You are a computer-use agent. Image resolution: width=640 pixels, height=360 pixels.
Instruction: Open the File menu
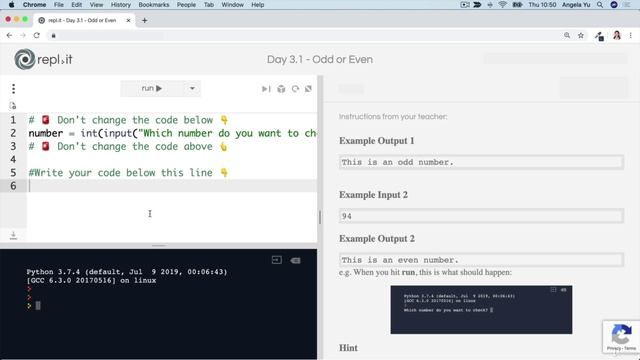59,5
